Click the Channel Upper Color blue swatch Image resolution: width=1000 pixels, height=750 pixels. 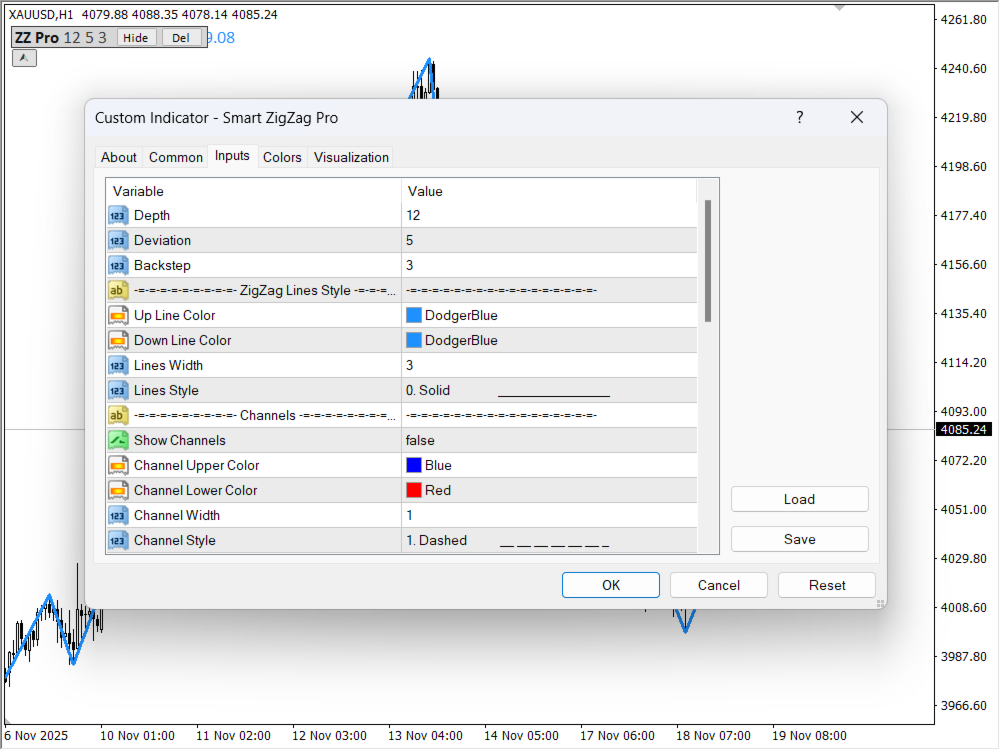pyautogui.click(x=414, y=466)
